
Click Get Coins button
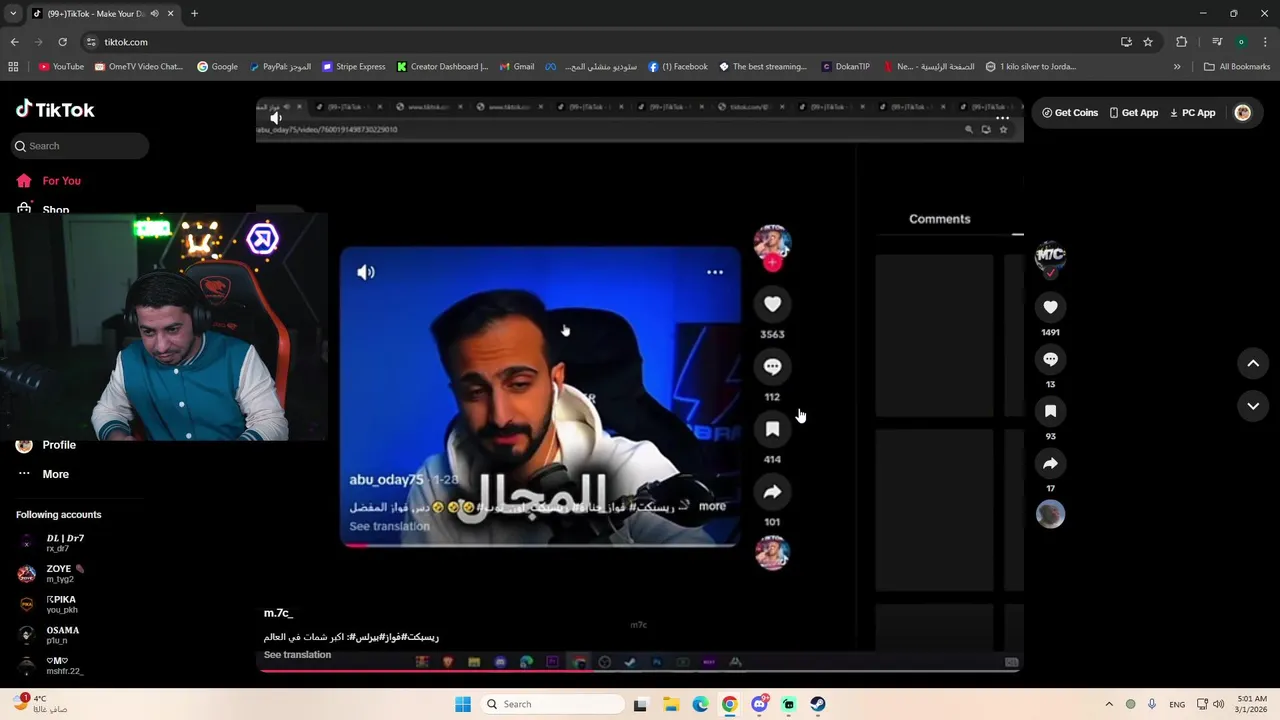point(1070,113)
